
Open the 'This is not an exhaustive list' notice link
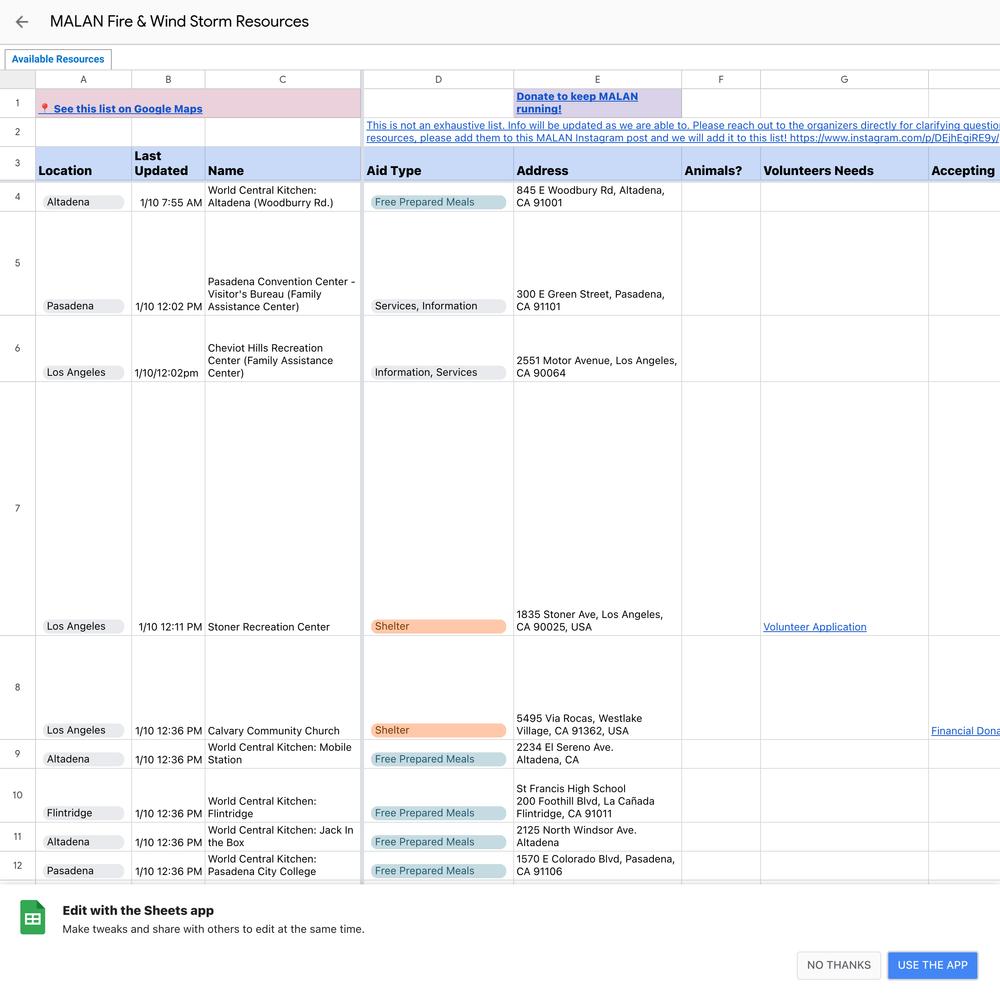pos(682,132)
